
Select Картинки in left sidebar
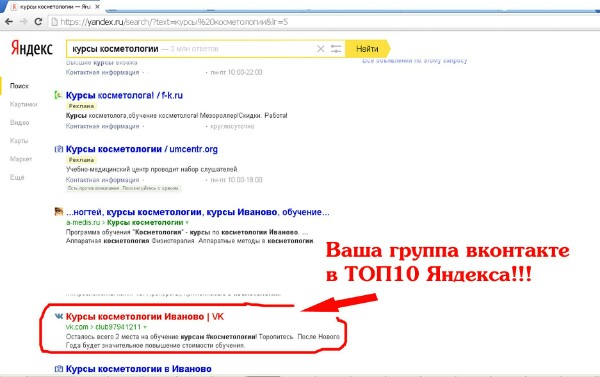pos(23,104)
